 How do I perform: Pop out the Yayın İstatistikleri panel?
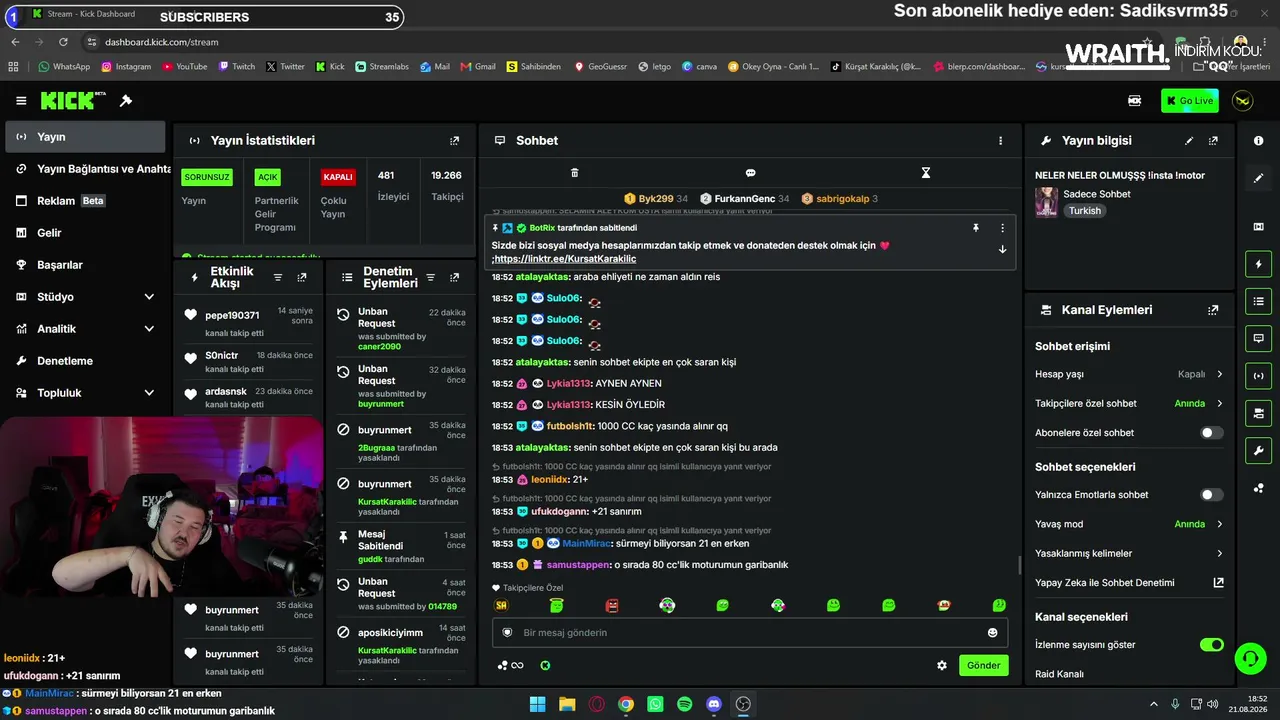click(x=454, y=141)
